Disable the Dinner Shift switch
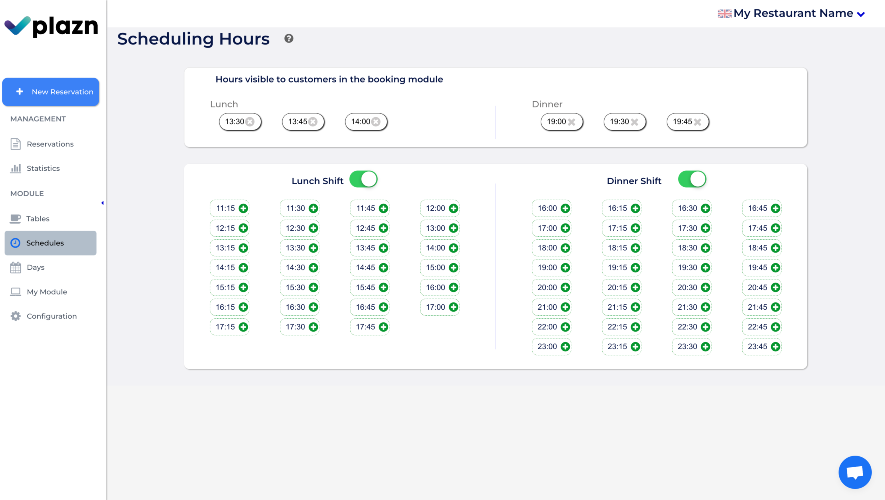The height and width of the screenshot is (500, 885). (692, 179)
